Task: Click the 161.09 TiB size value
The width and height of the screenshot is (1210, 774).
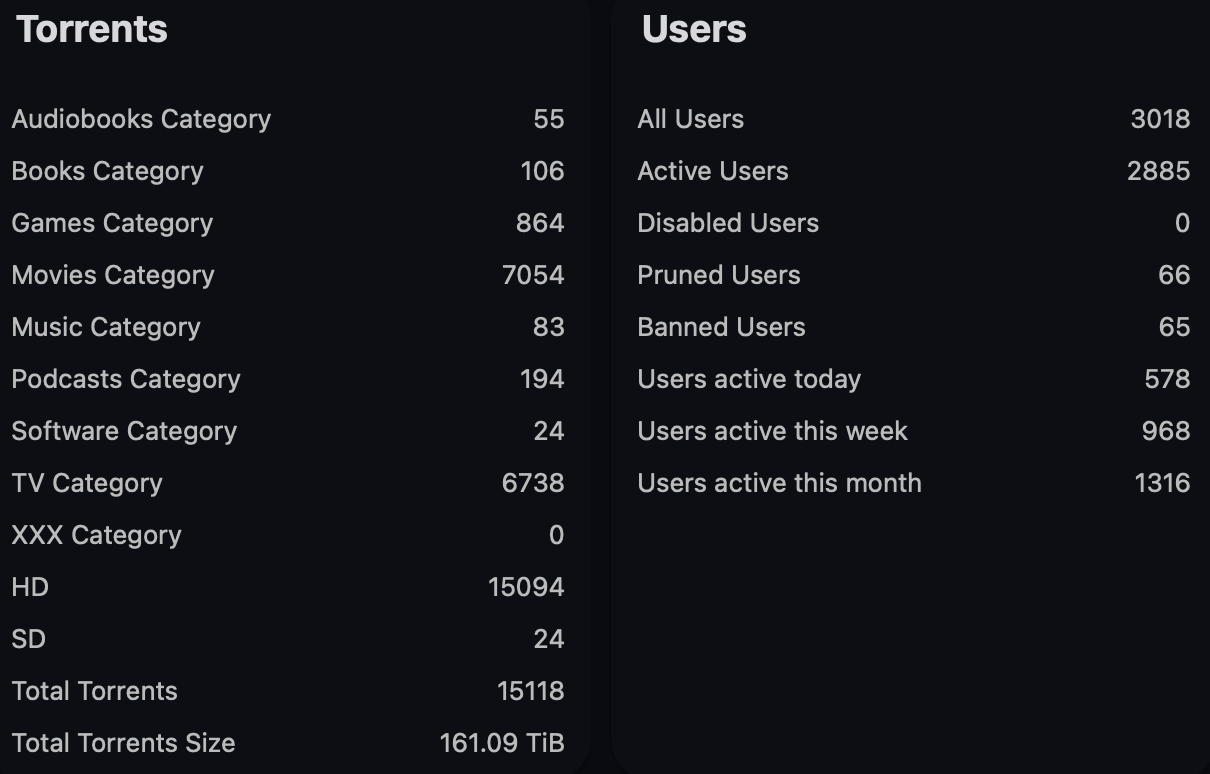Action: click(502, 743)
